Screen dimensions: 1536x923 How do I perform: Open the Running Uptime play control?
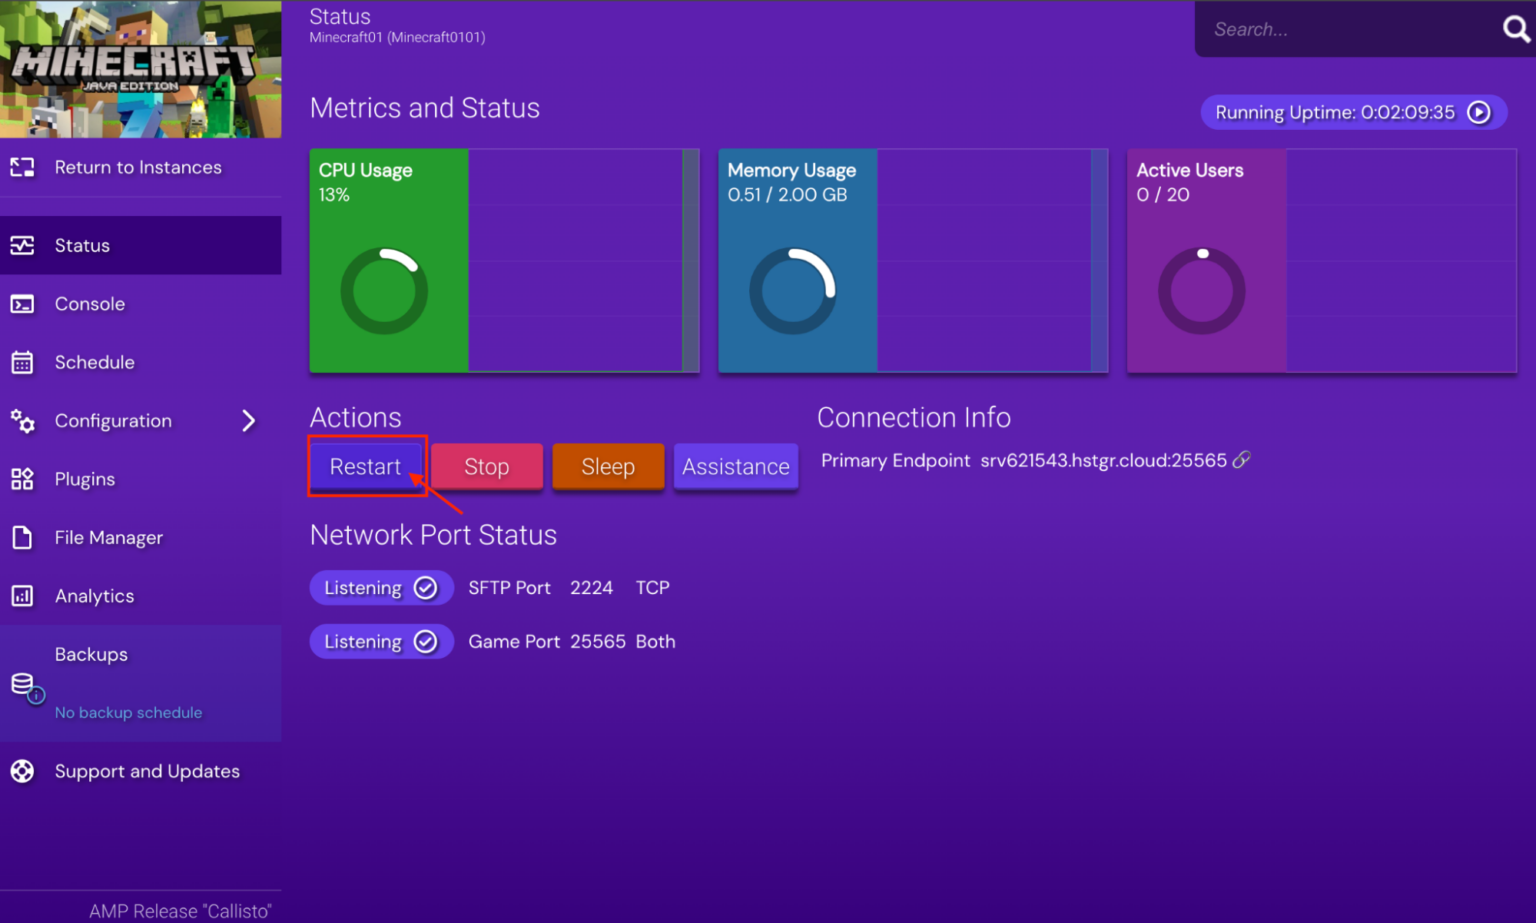(1479, 112)
